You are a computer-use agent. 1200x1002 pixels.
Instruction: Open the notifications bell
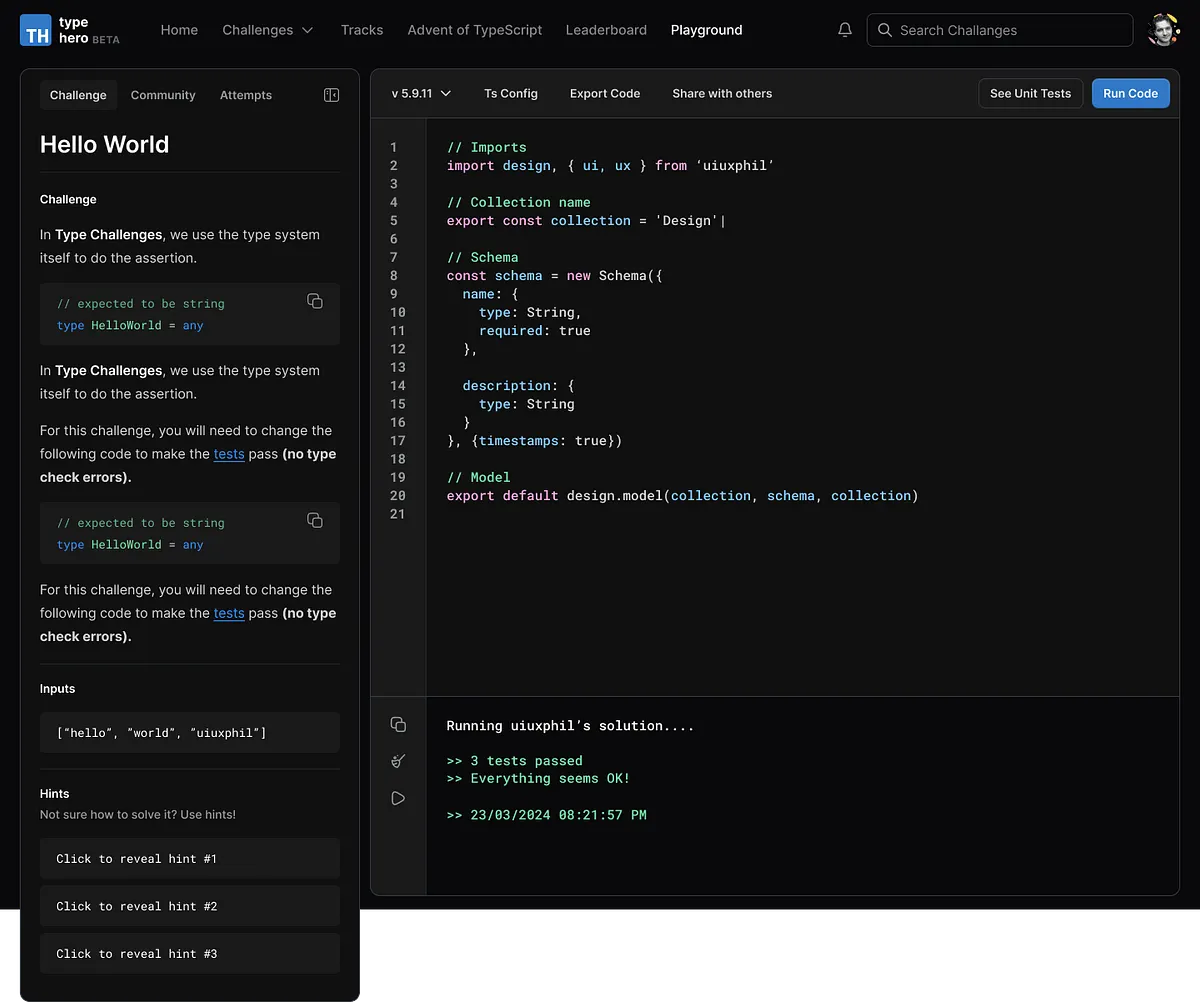(x=845, y=30)
